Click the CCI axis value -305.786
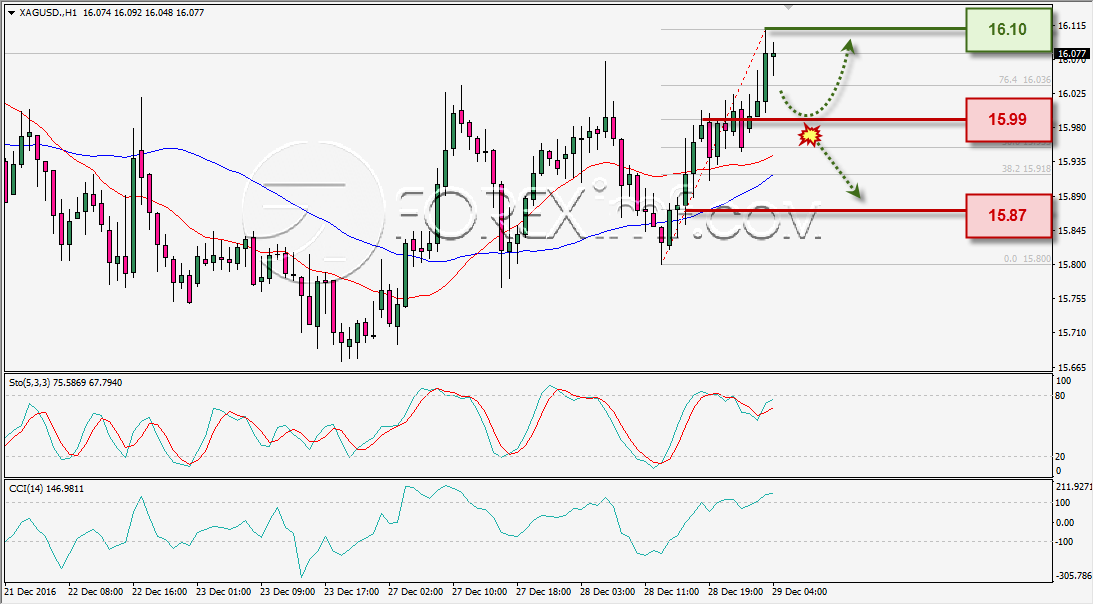The image size is (1094, 605). (1074, 576)
